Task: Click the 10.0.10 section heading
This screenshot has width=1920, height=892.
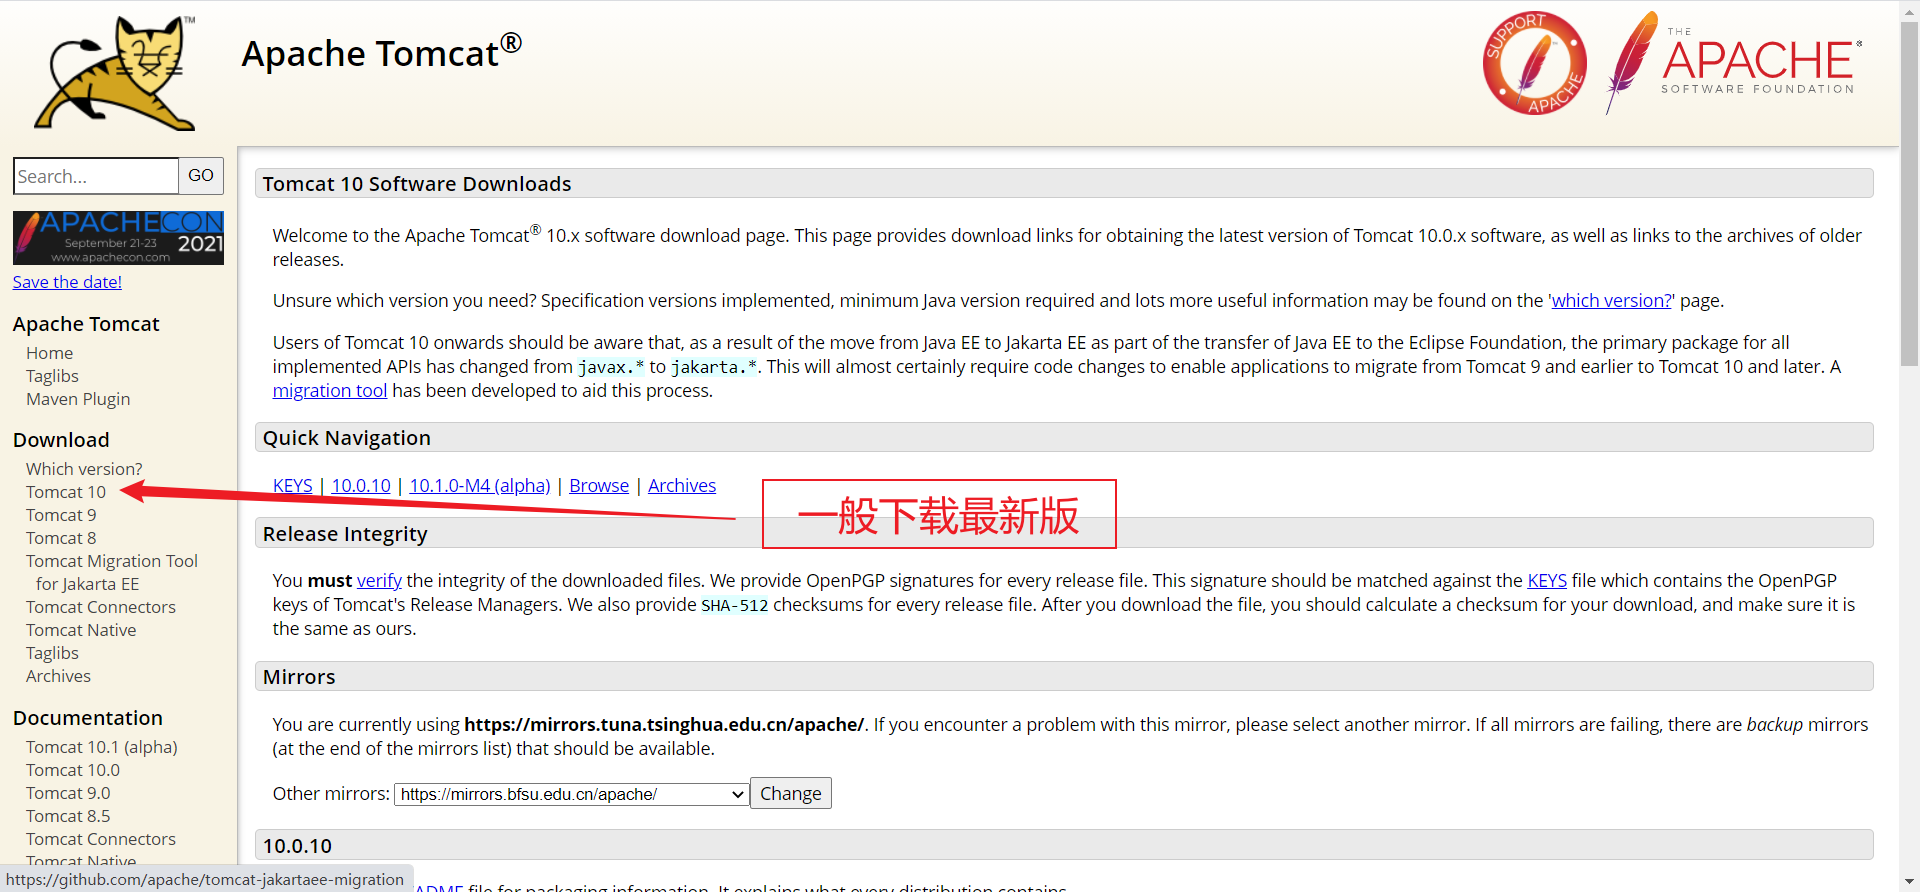Action: click(x=297, y=846)
